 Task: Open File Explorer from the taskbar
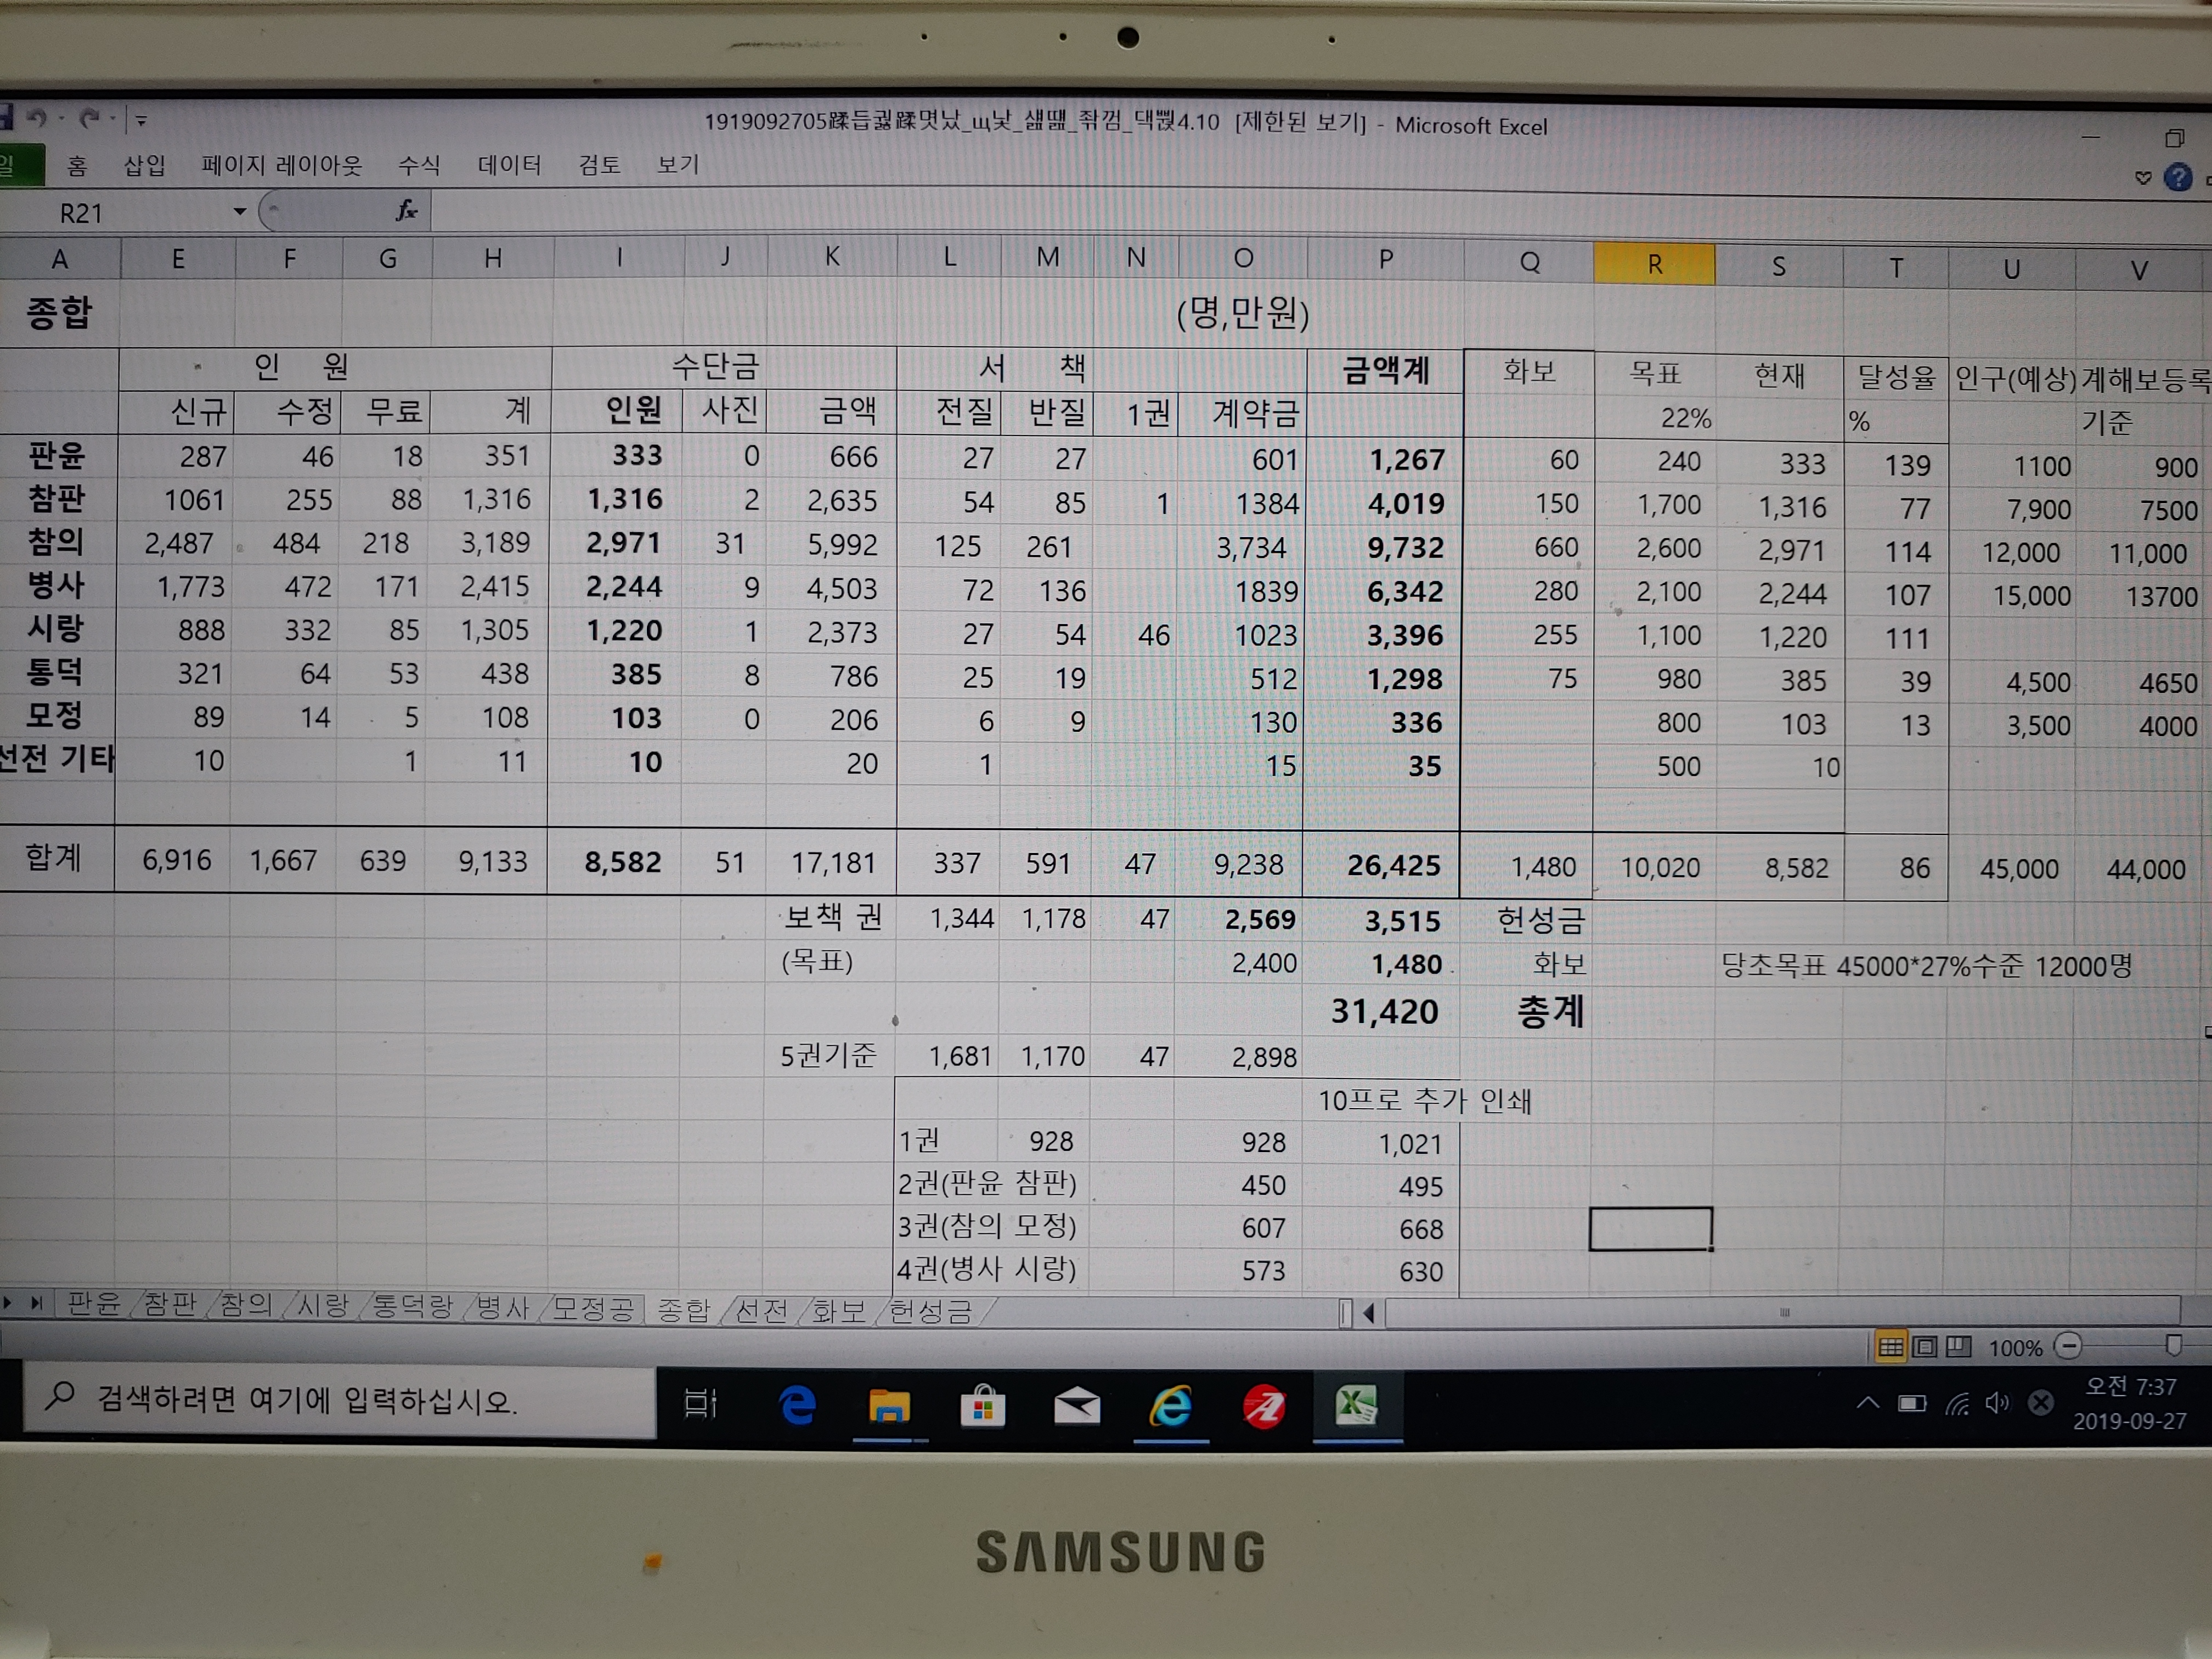[889, 1407]
